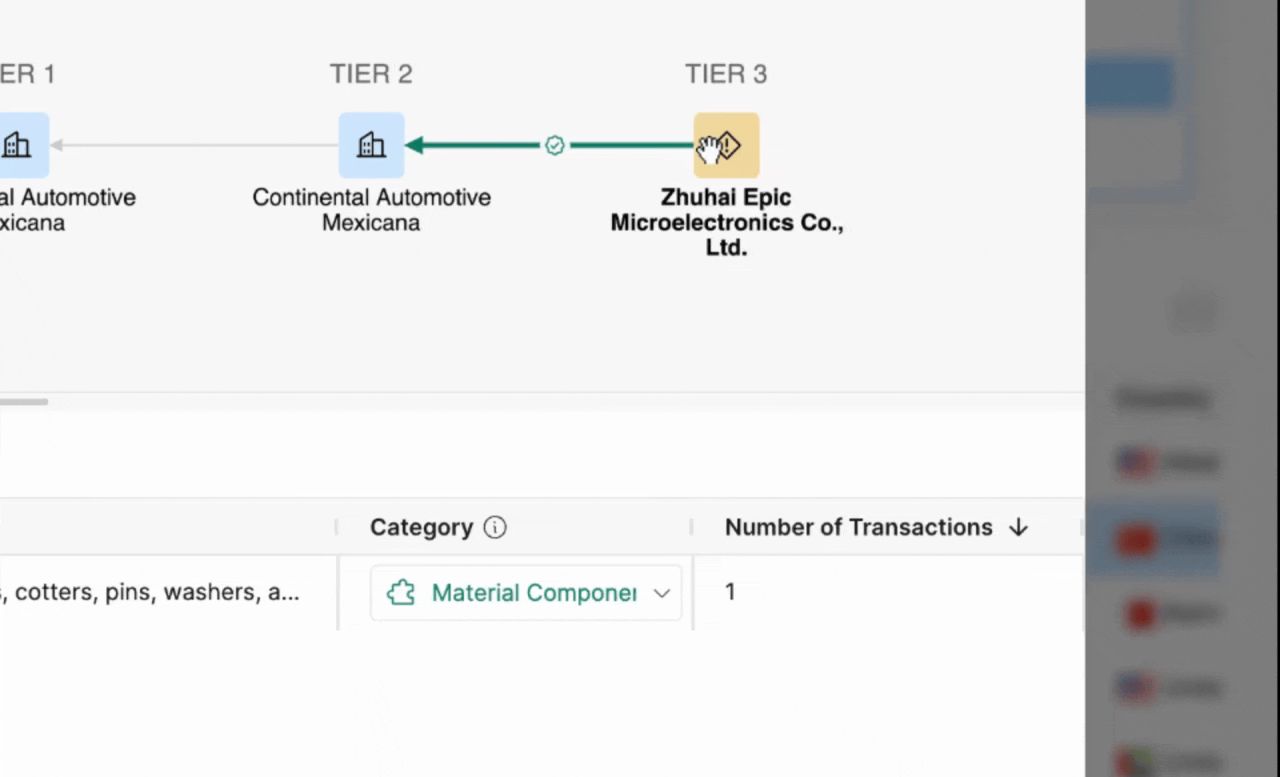The width and height of the screenshot is (1280, 777).
Task: Click the green arrowhead pointing at Tier 2
Action: pos(414,146)
